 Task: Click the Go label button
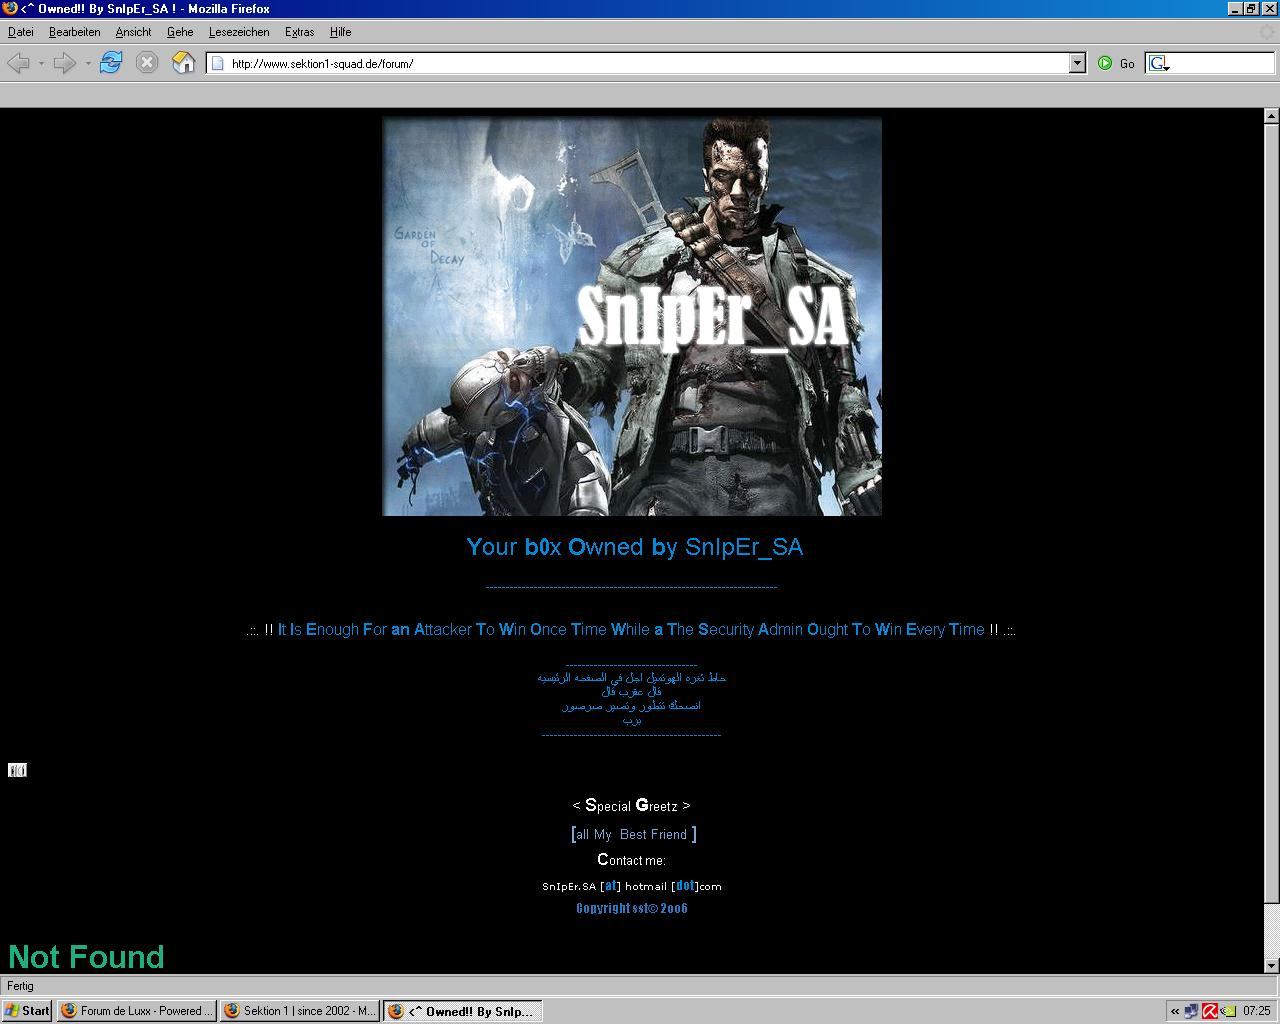pos(1127,63)
